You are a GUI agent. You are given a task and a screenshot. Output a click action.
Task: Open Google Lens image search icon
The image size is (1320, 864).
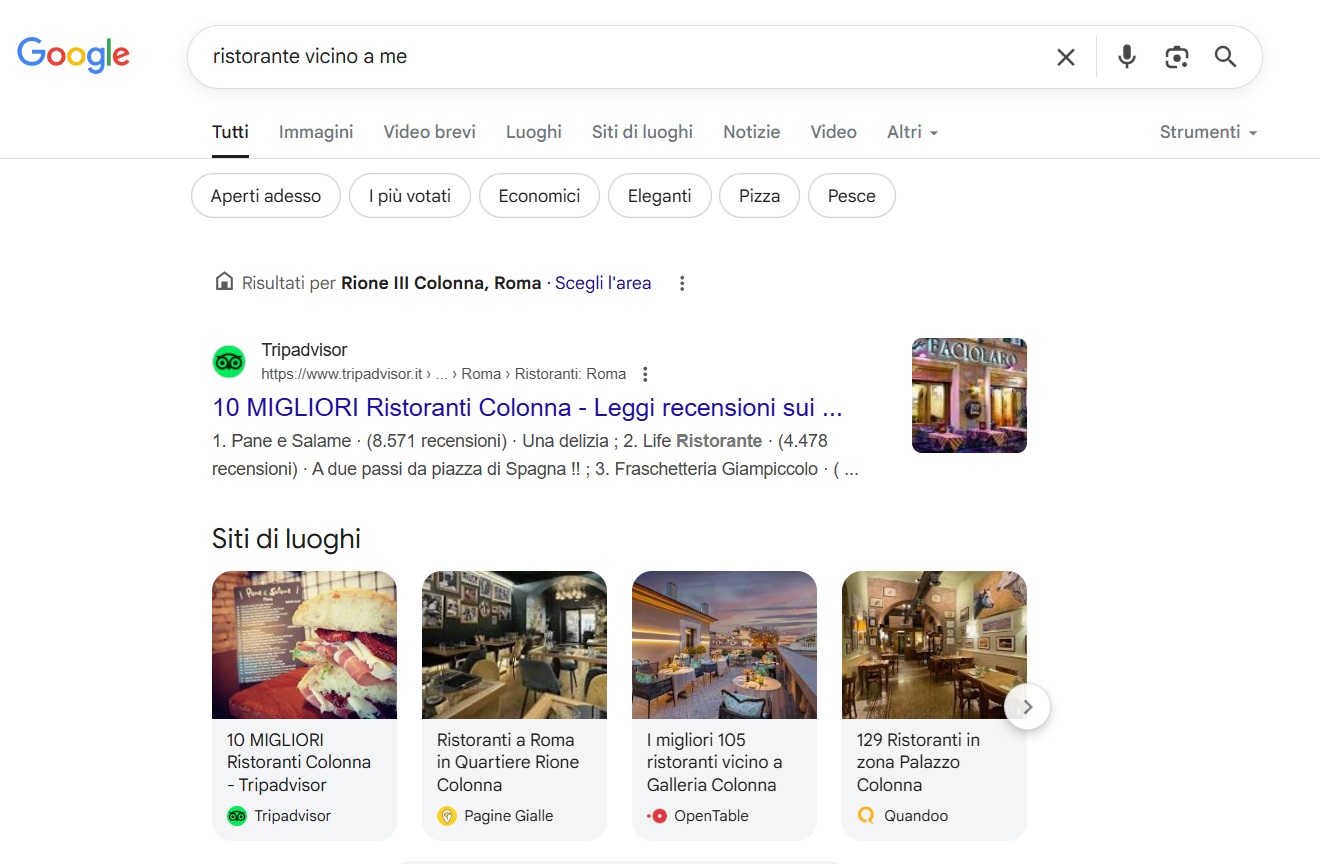point(1177,57)
